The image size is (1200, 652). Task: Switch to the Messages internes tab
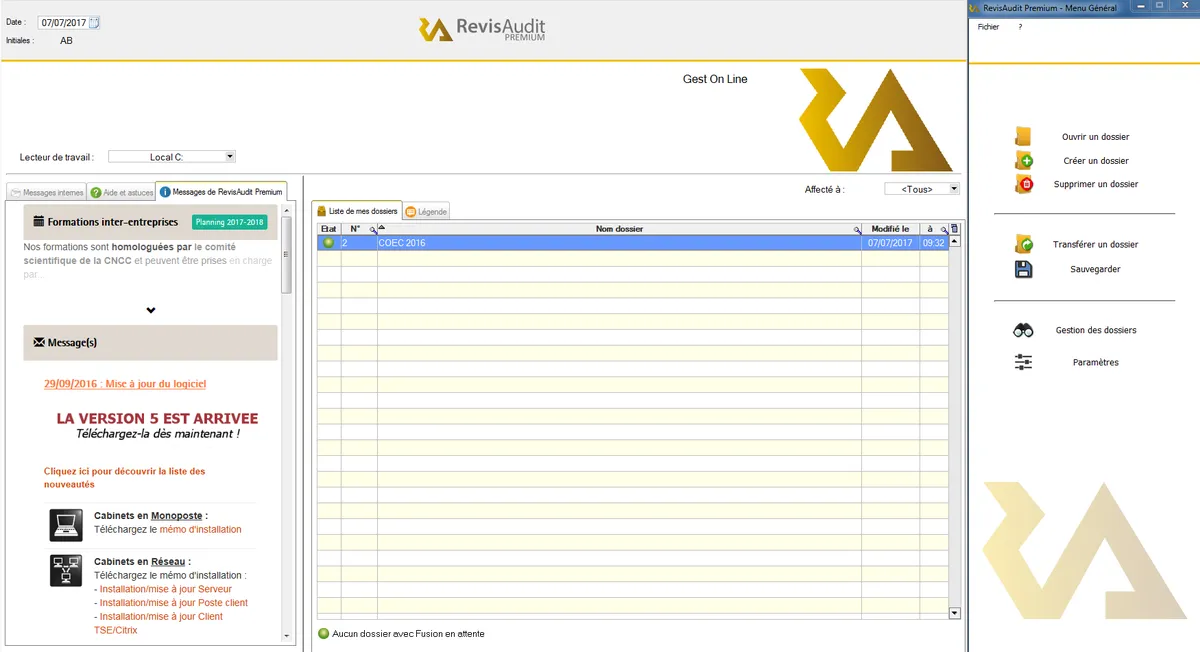click(46, 192)
